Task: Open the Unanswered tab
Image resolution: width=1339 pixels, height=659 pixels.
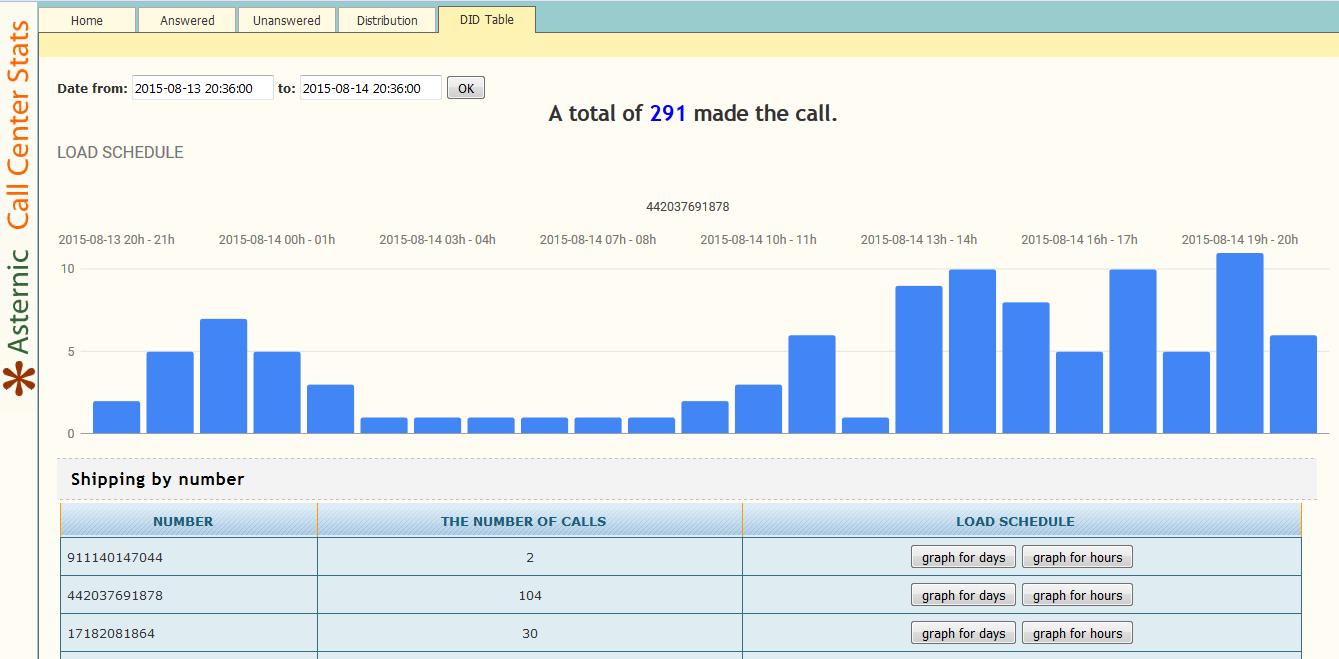Action: click(287, 20)
